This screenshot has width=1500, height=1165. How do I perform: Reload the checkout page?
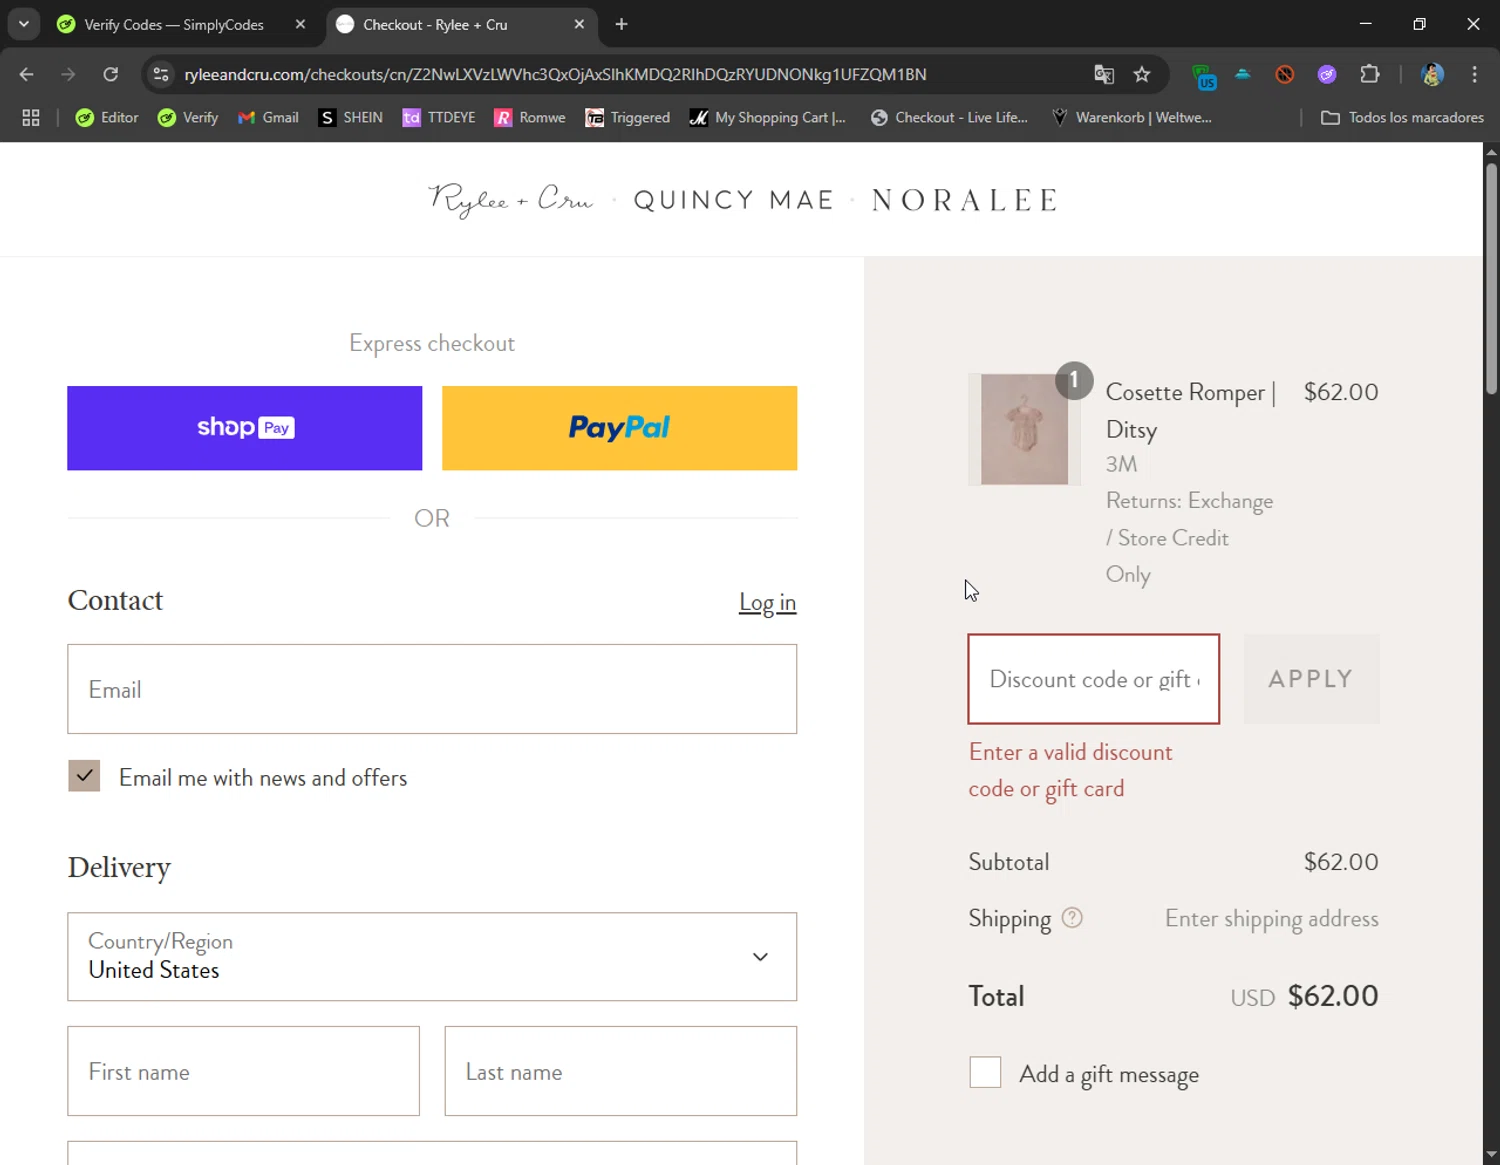tap(110, 74)
